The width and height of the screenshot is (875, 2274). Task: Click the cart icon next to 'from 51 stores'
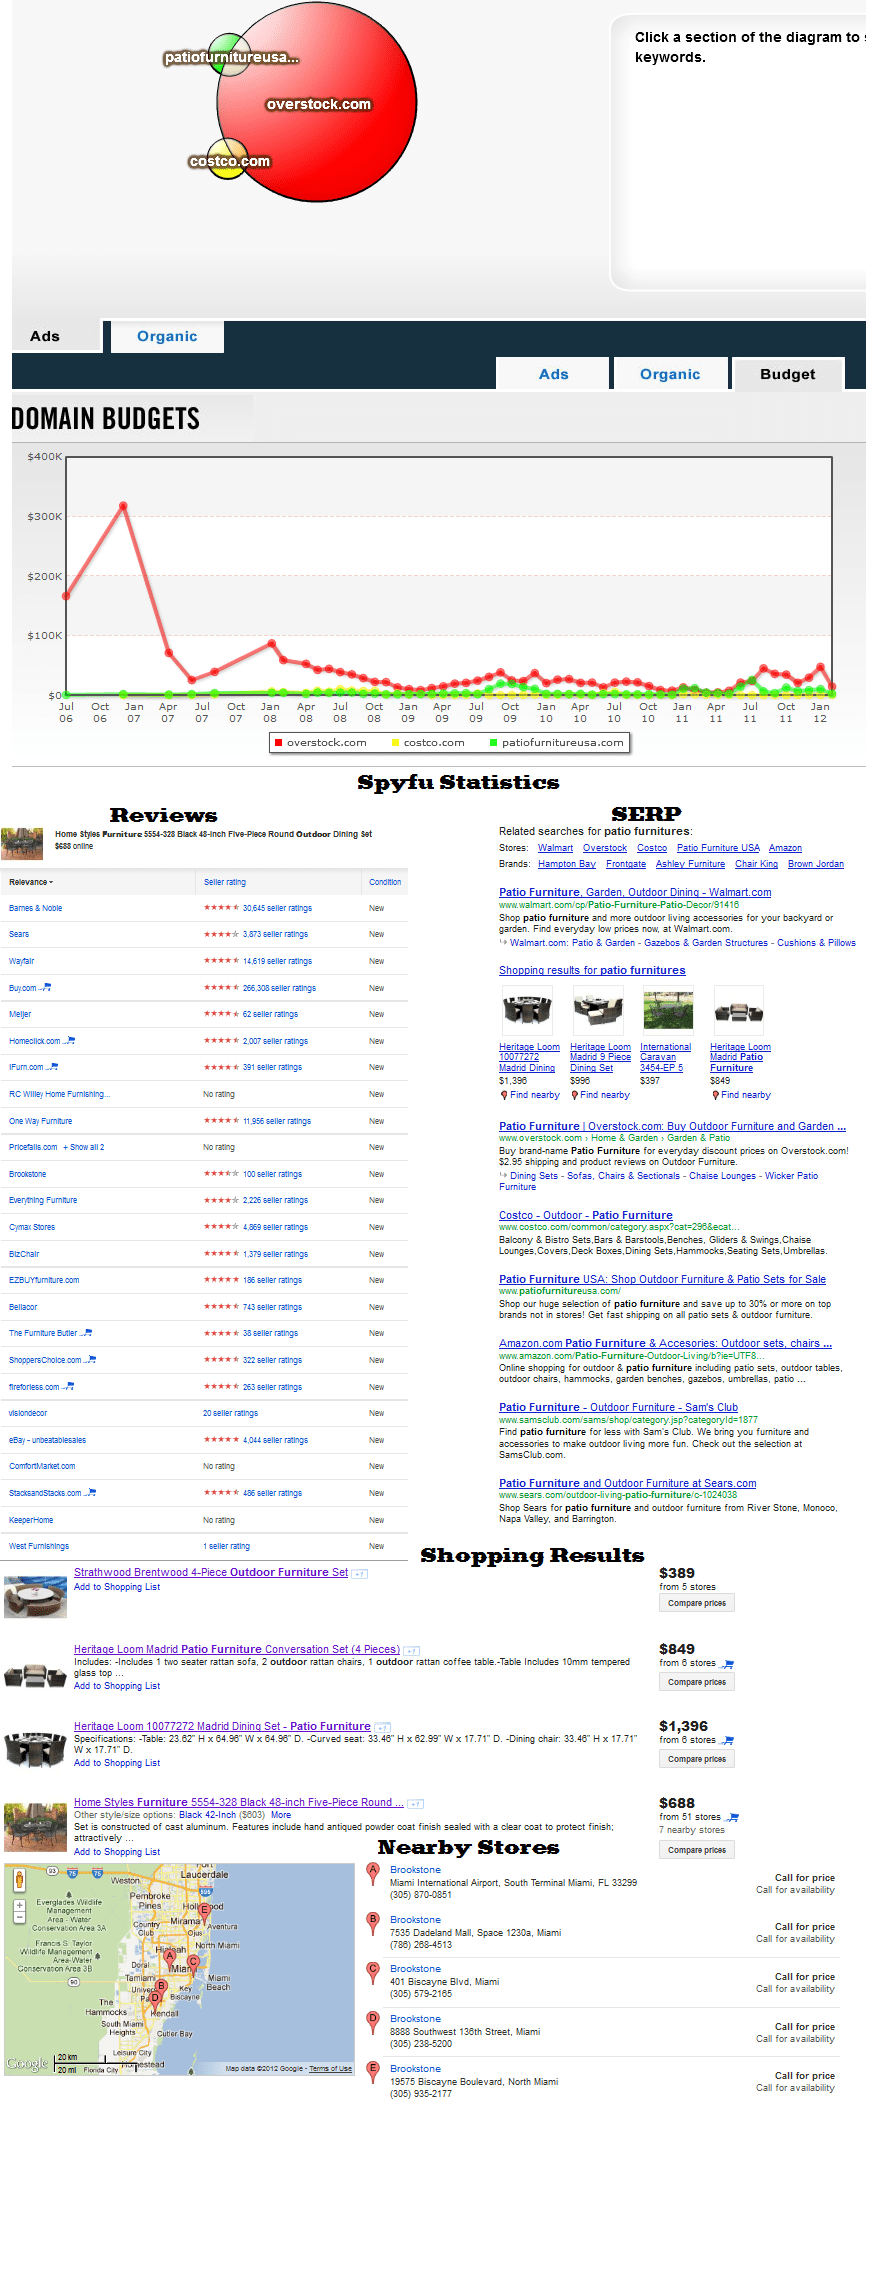[x=733, y=1817]
